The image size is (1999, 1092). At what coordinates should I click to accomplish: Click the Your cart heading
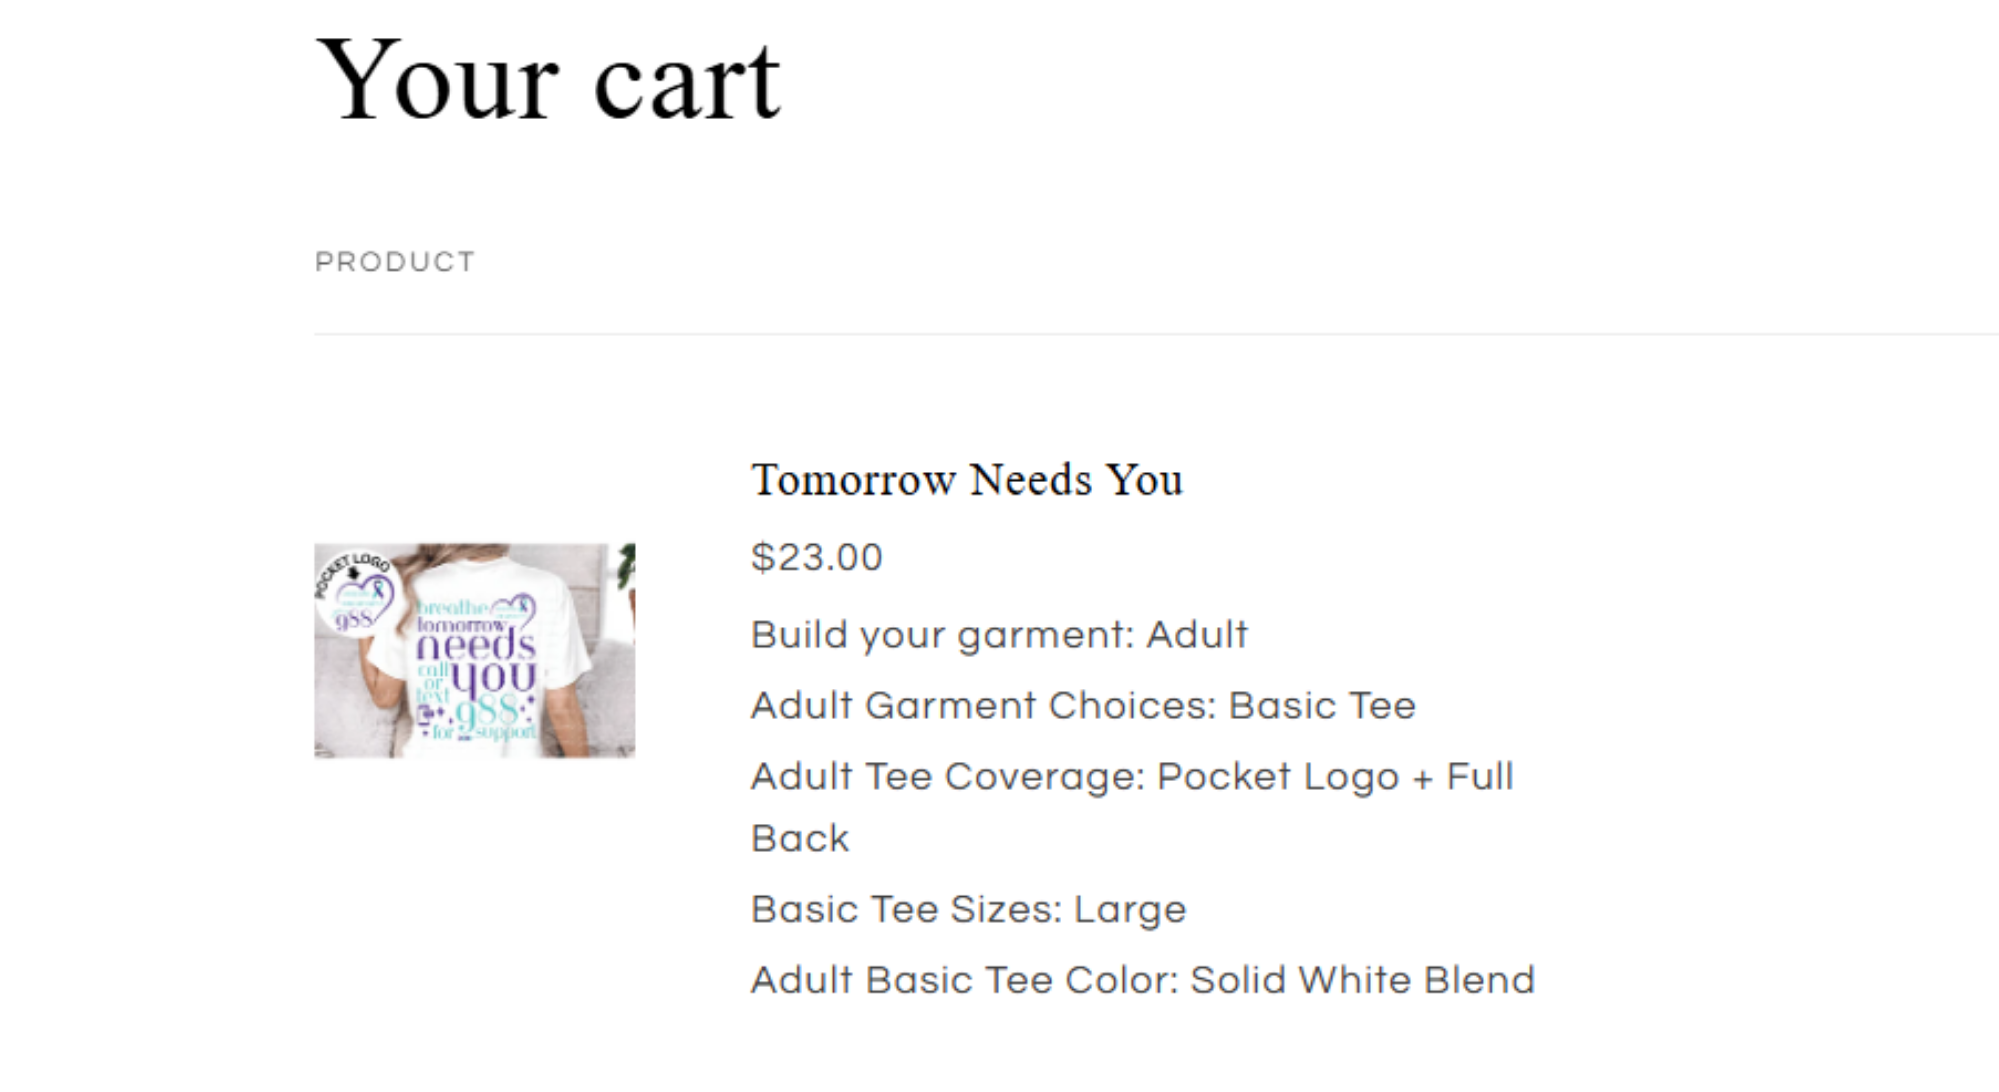pos(547,80)
